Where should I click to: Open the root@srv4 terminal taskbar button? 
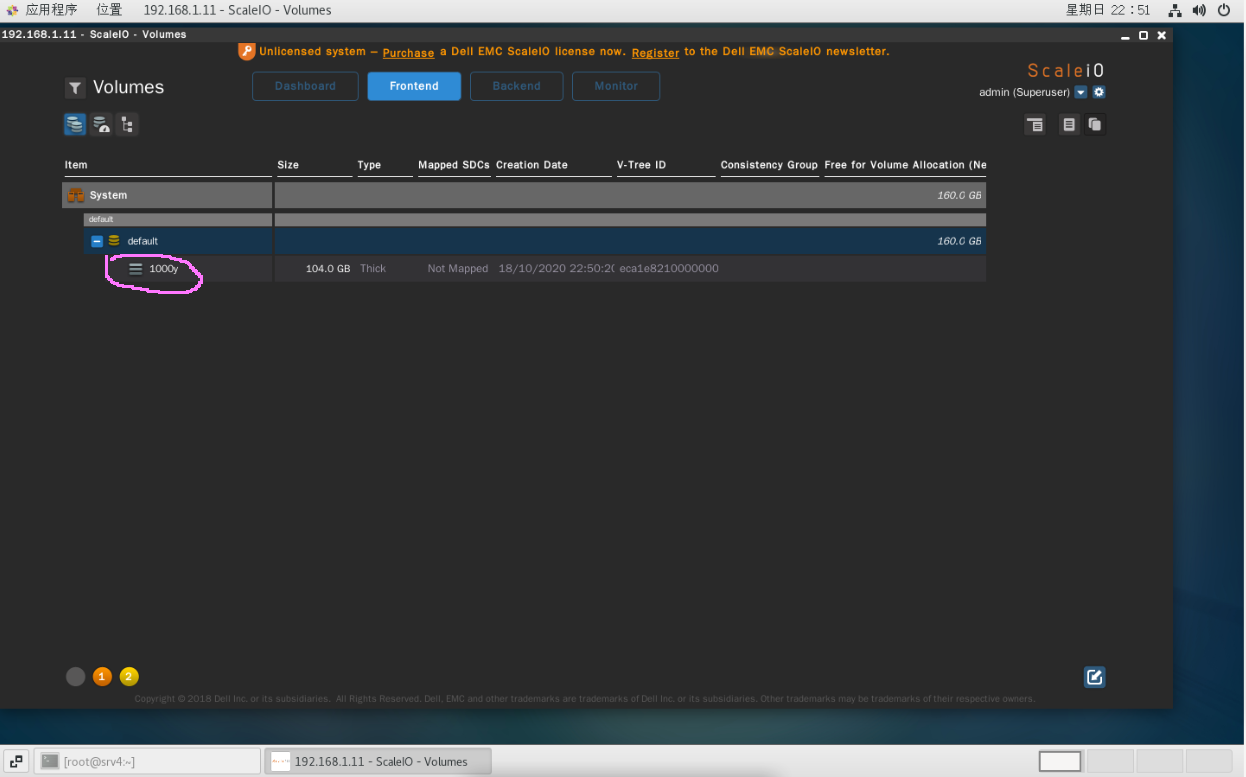[148, 761]
